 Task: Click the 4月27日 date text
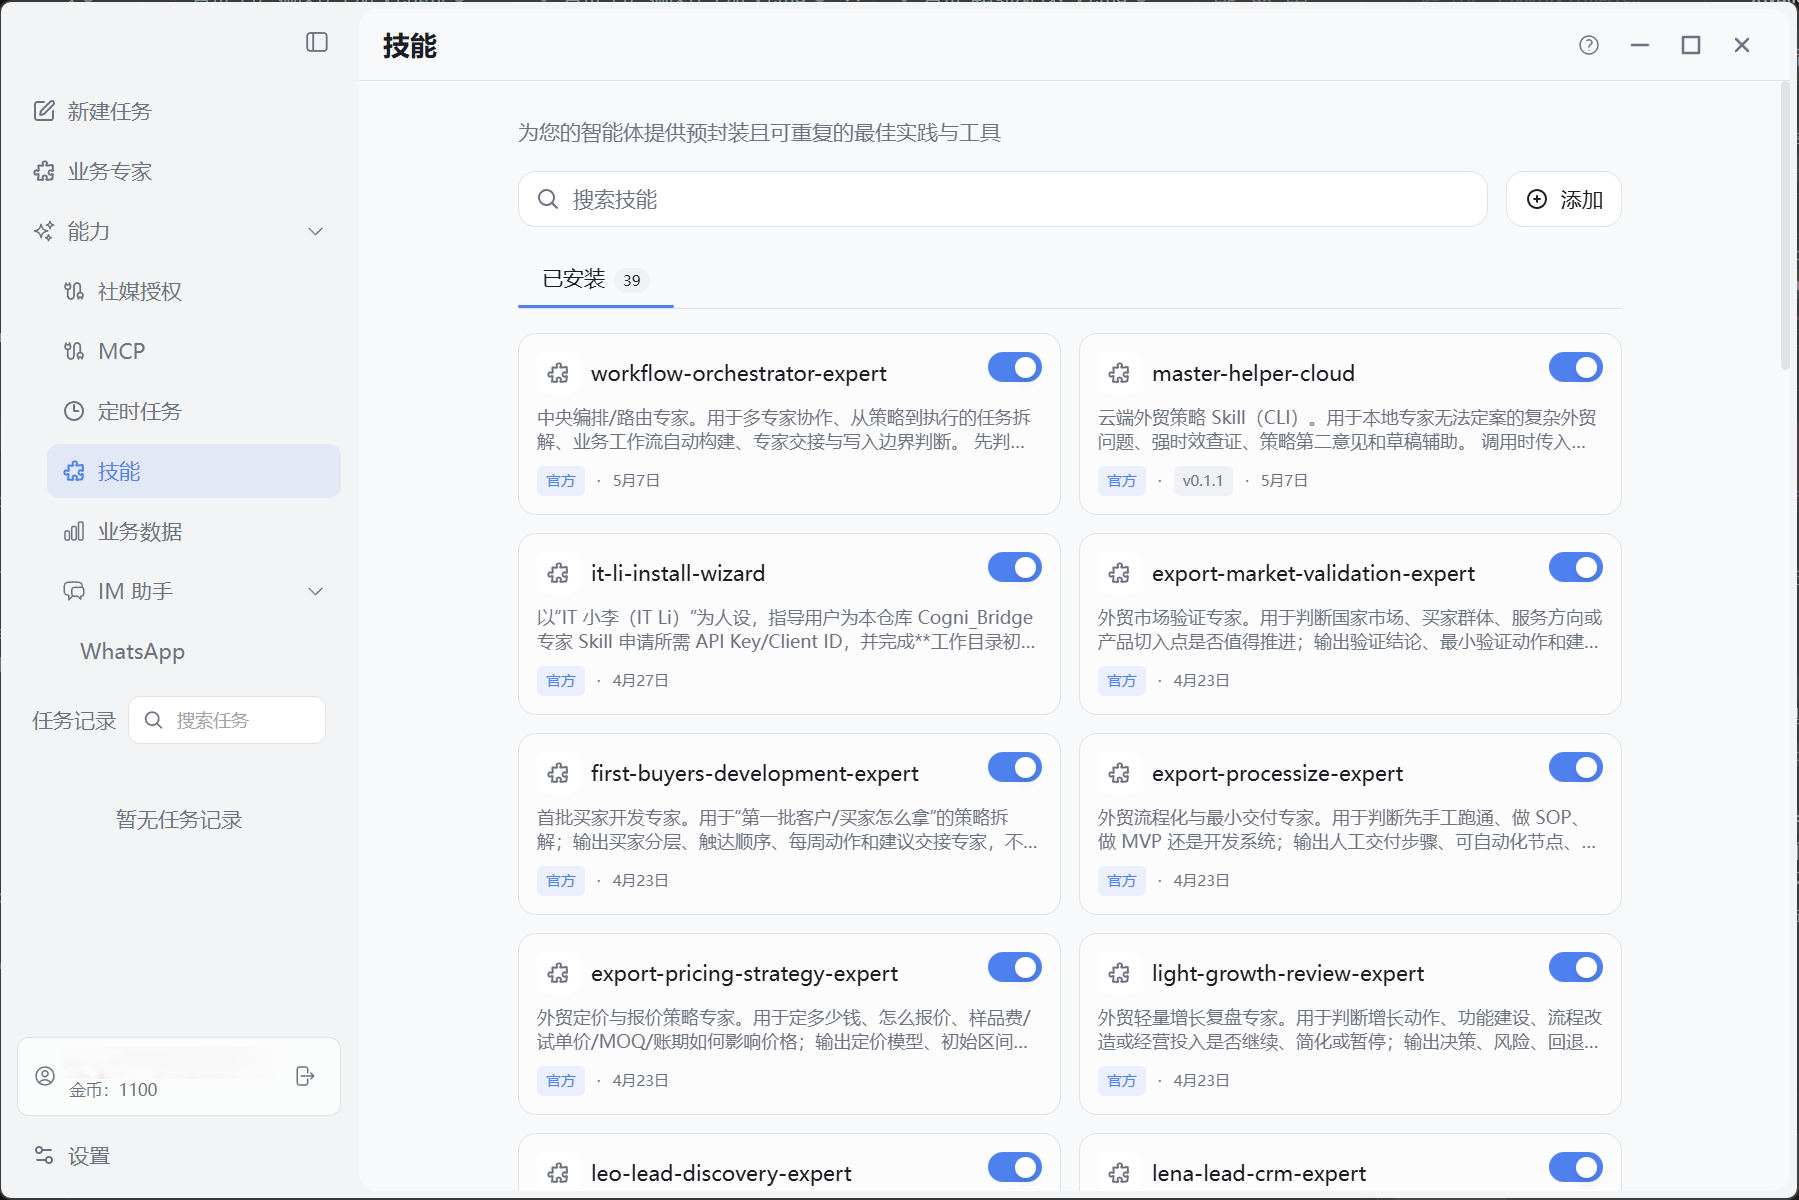coord(641,681)
